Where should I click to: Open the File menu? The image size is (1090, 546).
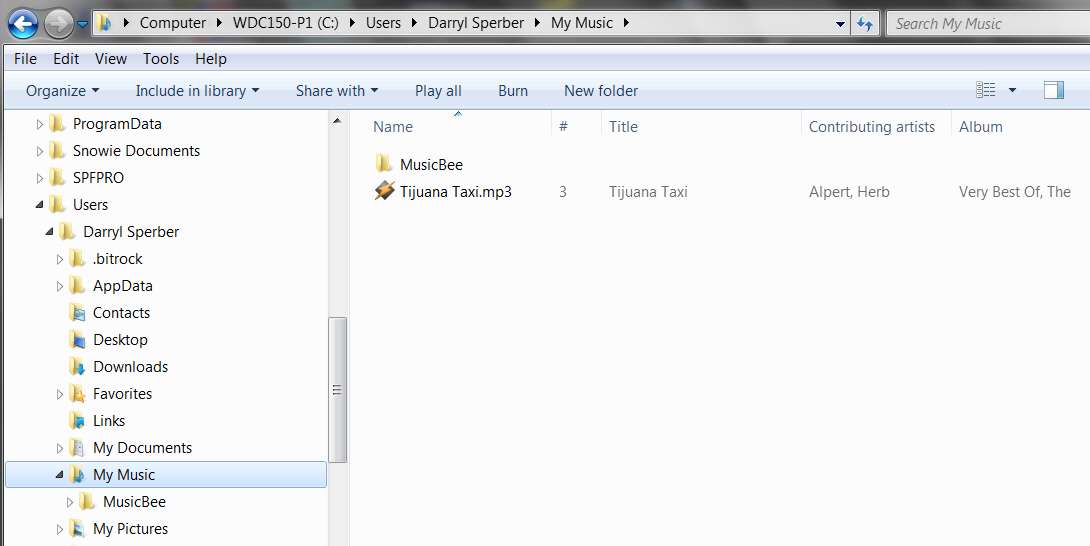[x=25, y=59]
